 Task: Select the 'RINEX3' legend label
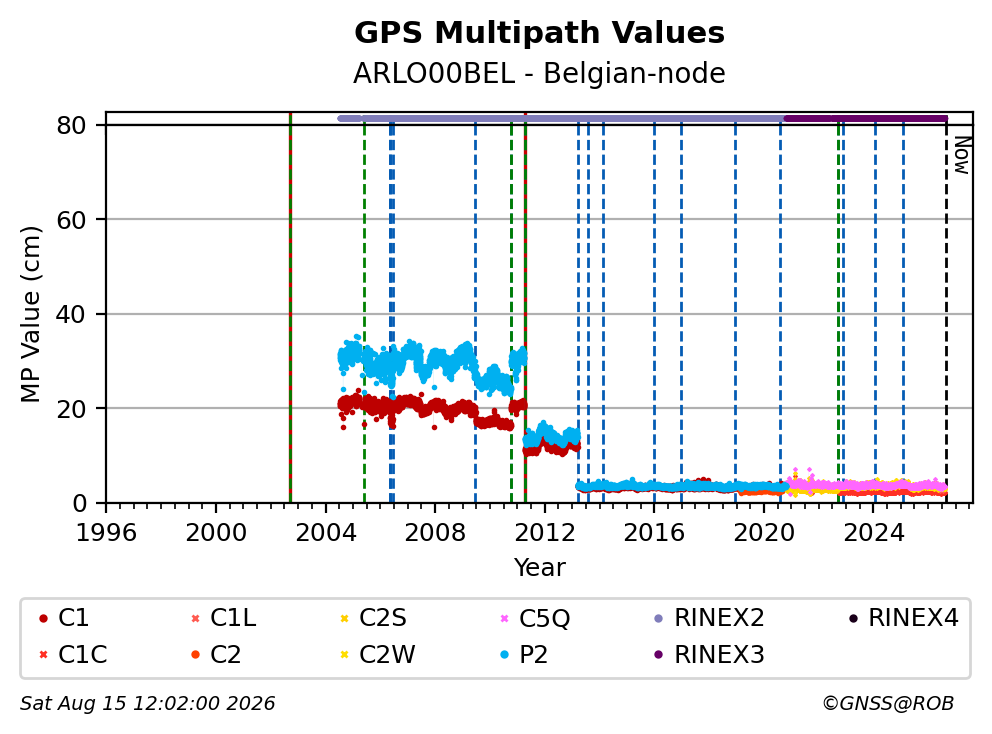pyautogui.click(x=719, y=655)
